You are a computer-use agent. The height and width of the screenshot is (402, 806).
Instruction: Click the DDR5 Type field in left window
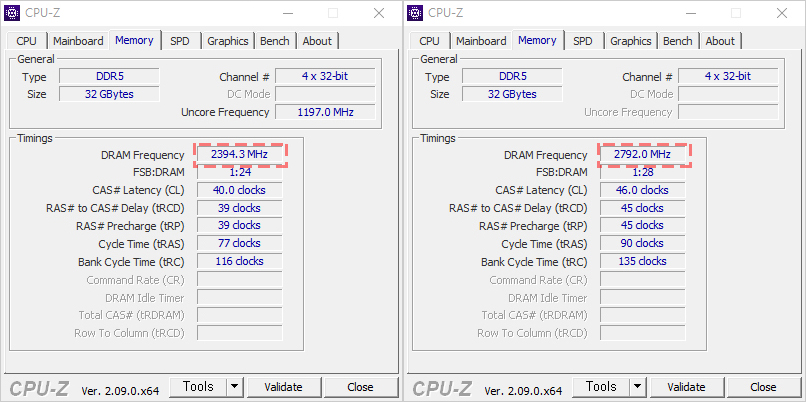109,77
